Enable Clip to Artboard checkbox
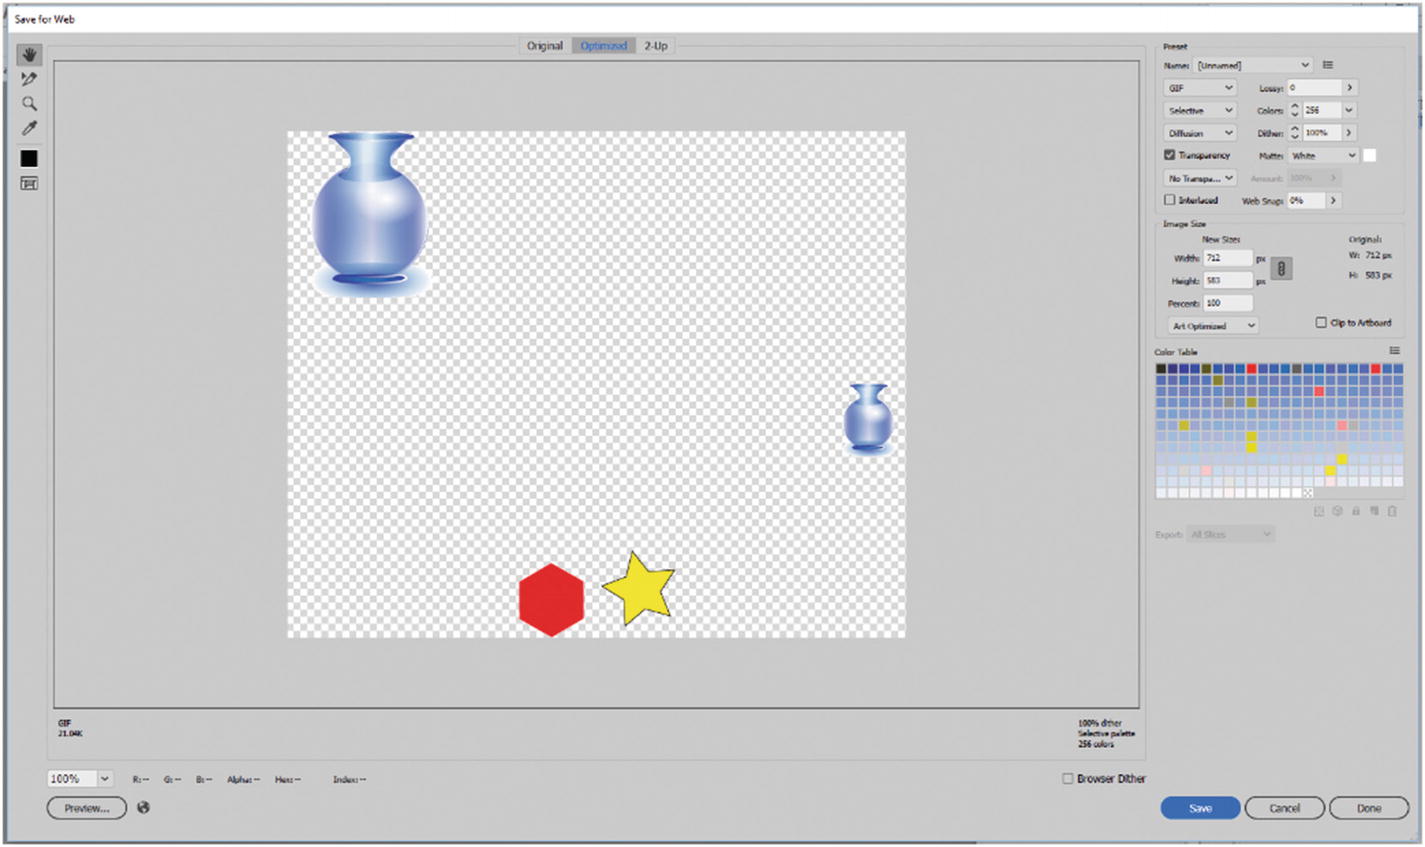The image size is (1425, 847). click(x=1321, y=323)
